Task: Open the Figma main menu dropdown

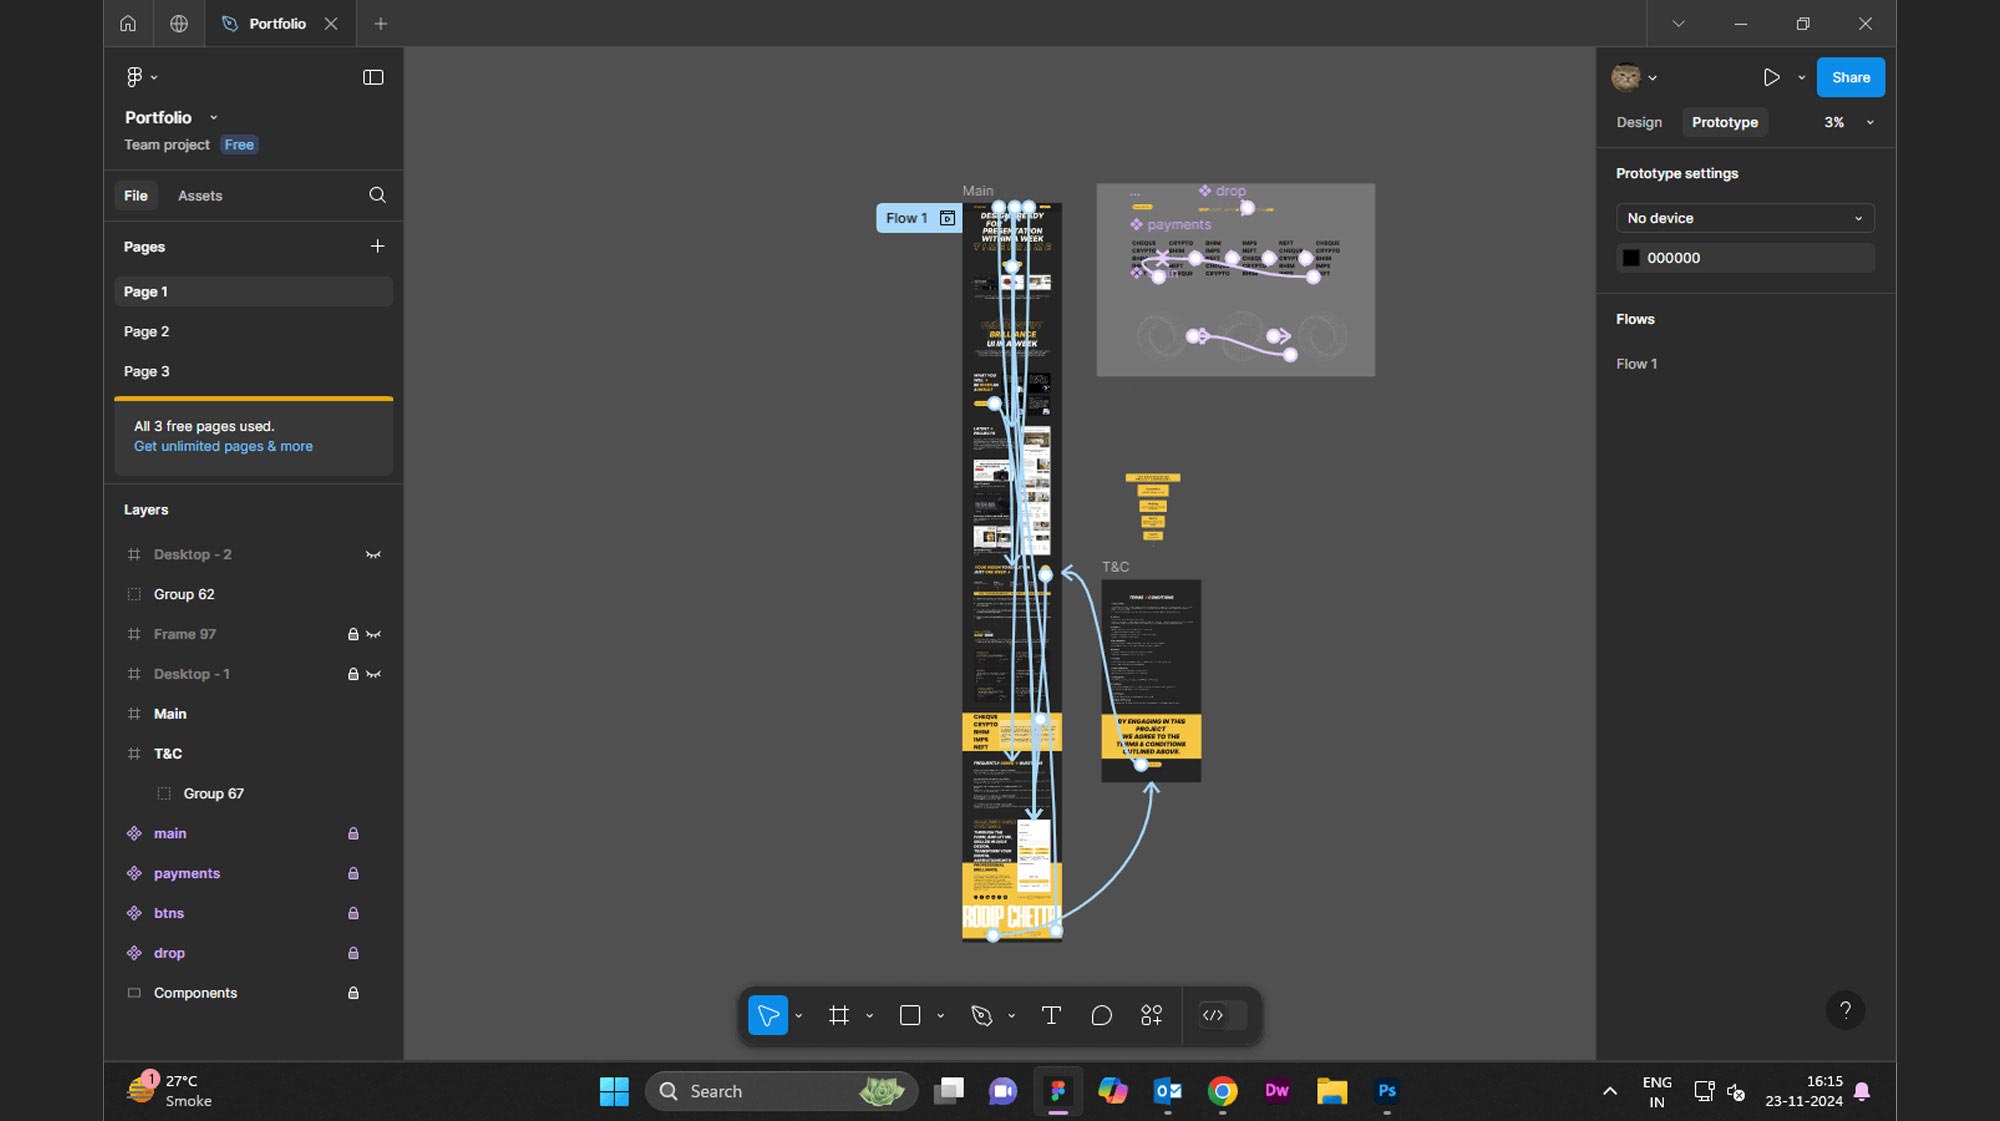Action: click(x=141, y=77)
